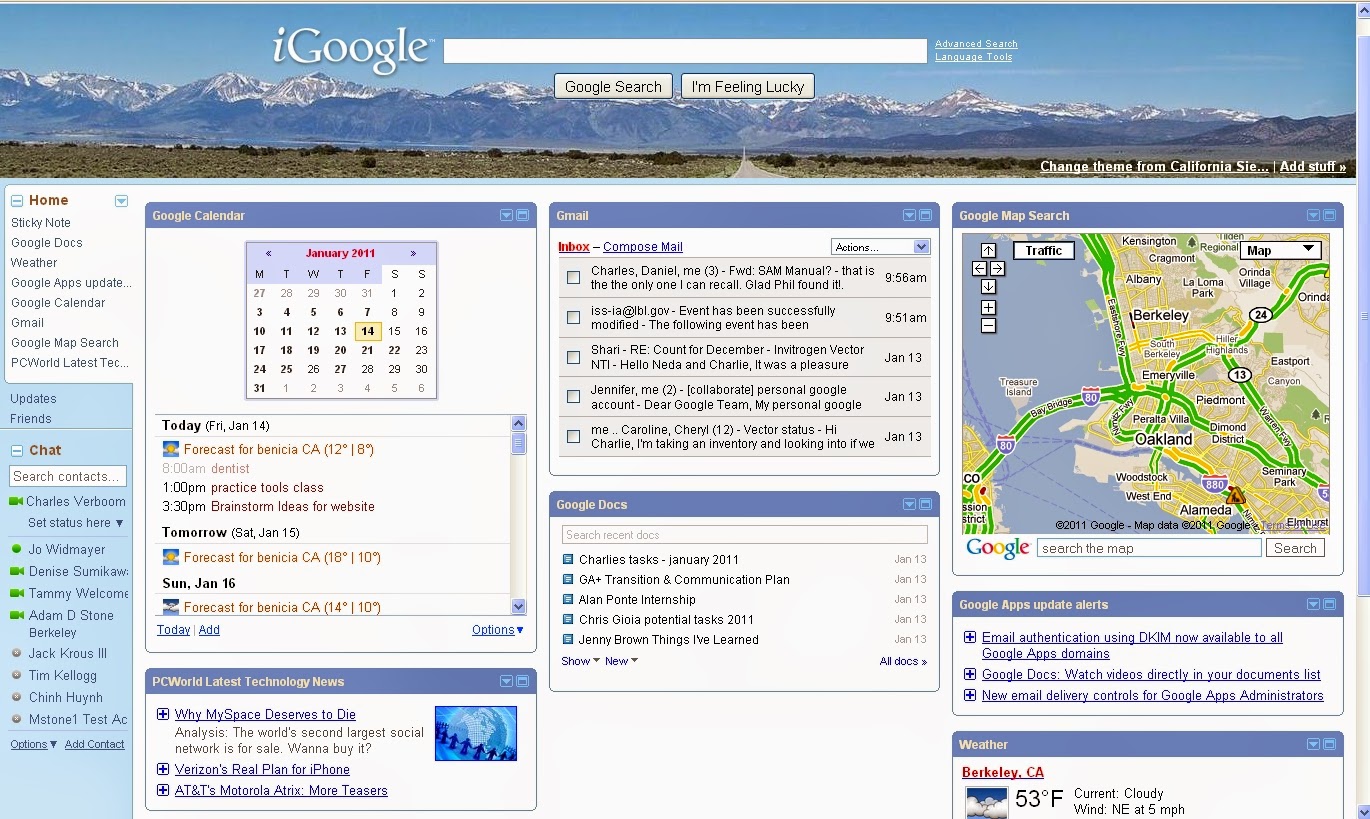Viewport: 1370px width, 819px height.
Task: Check the Jennifer collaborate email checkbox
Action: coord(573,397)
